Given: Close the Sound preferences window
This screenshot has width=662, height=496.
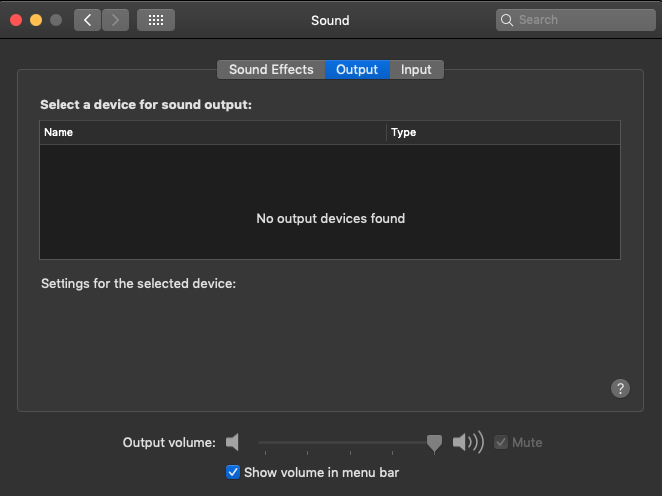Looking at the screenshot, I should (x=17, y=20).
